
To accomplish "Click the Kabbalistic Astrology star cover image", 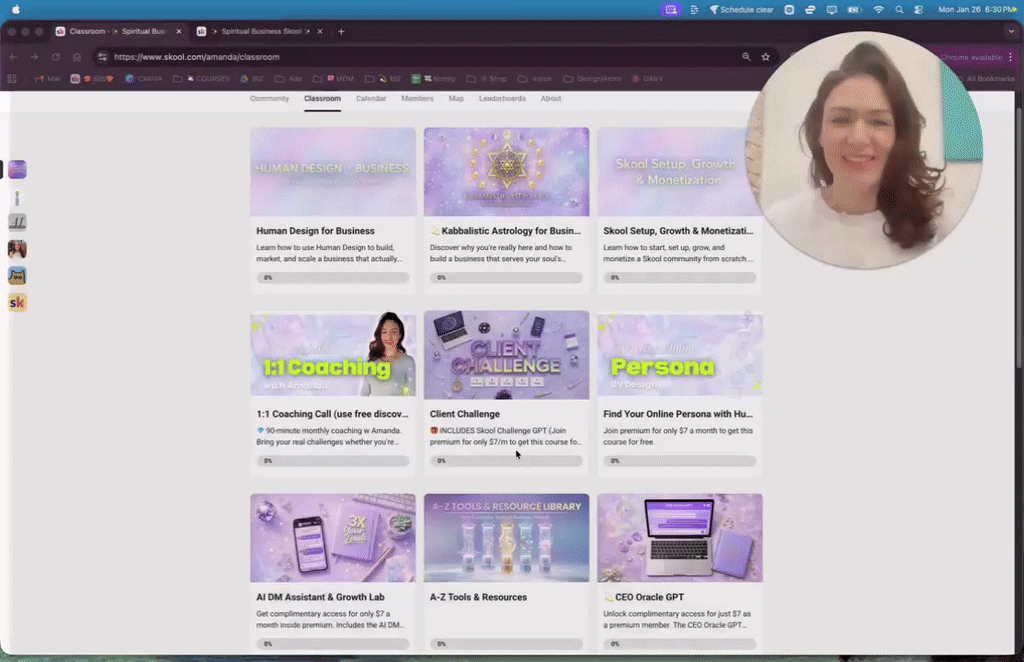I will [x=506, y=172].
